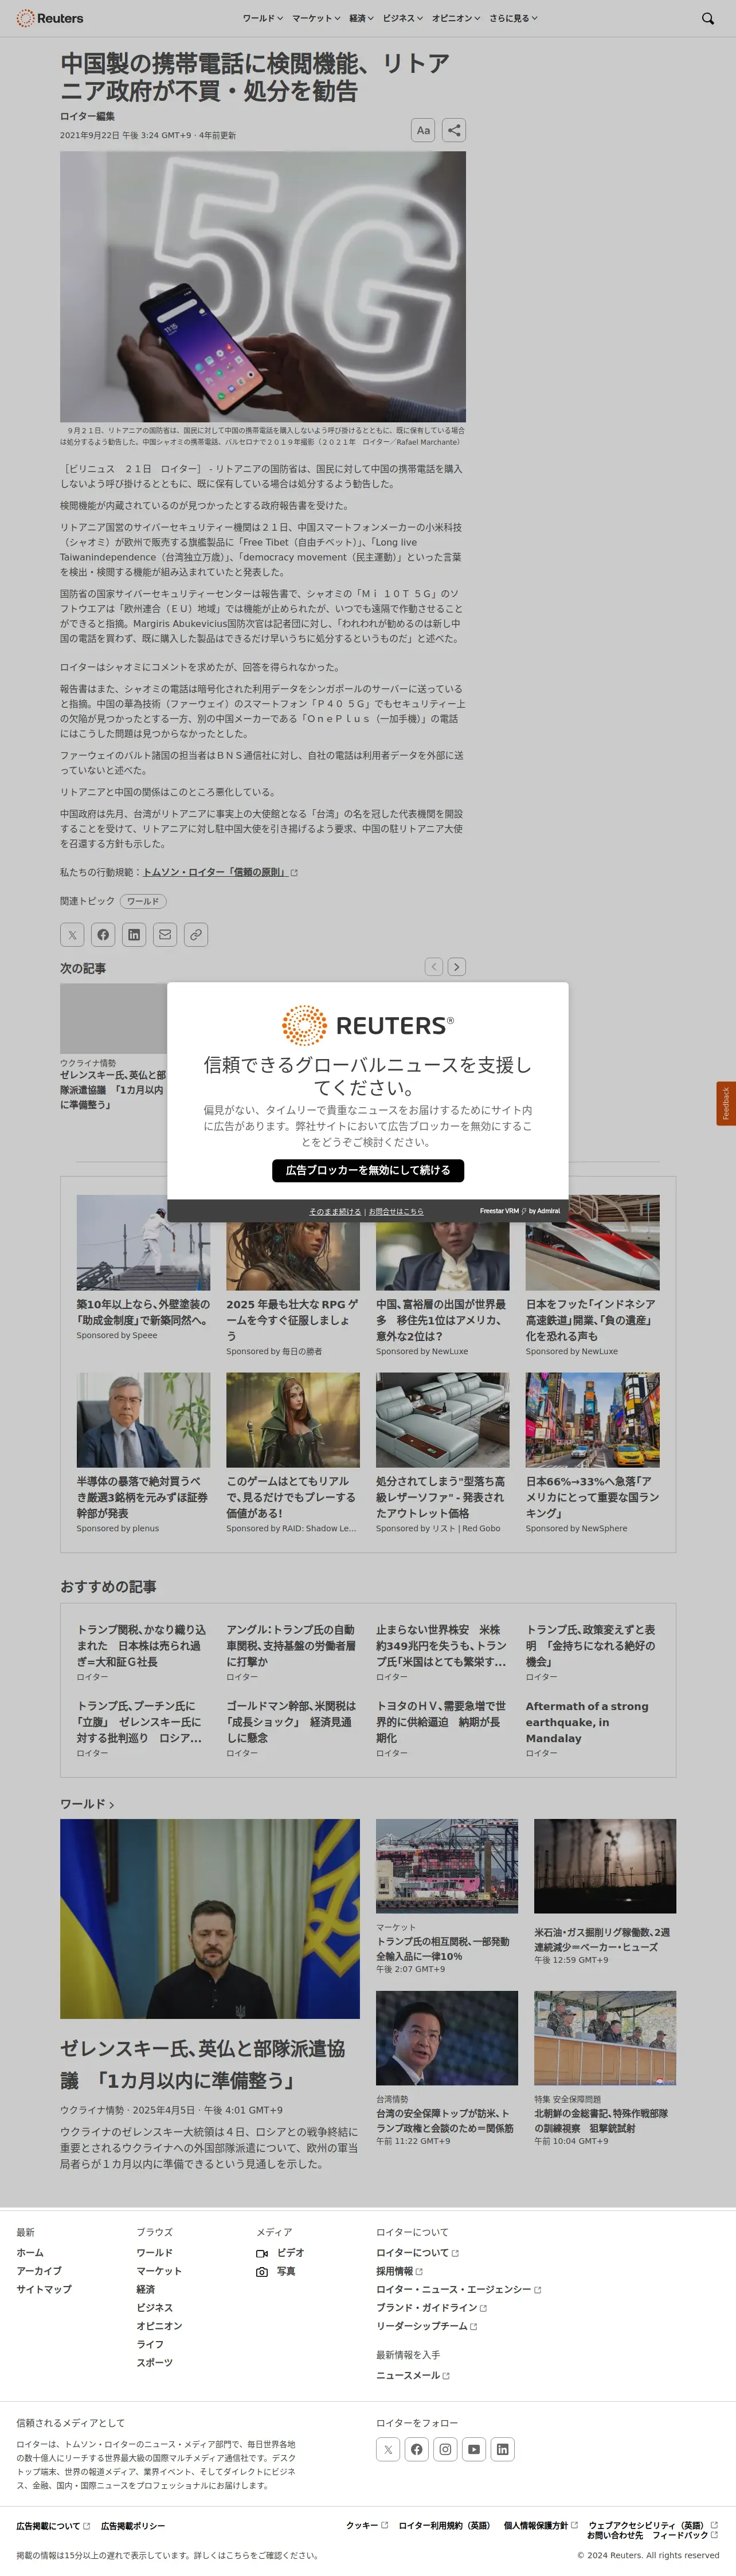The height and width of the screenshot is (2576, 736).
Task: Click the ワールド related topic tag
Action: 143,901
